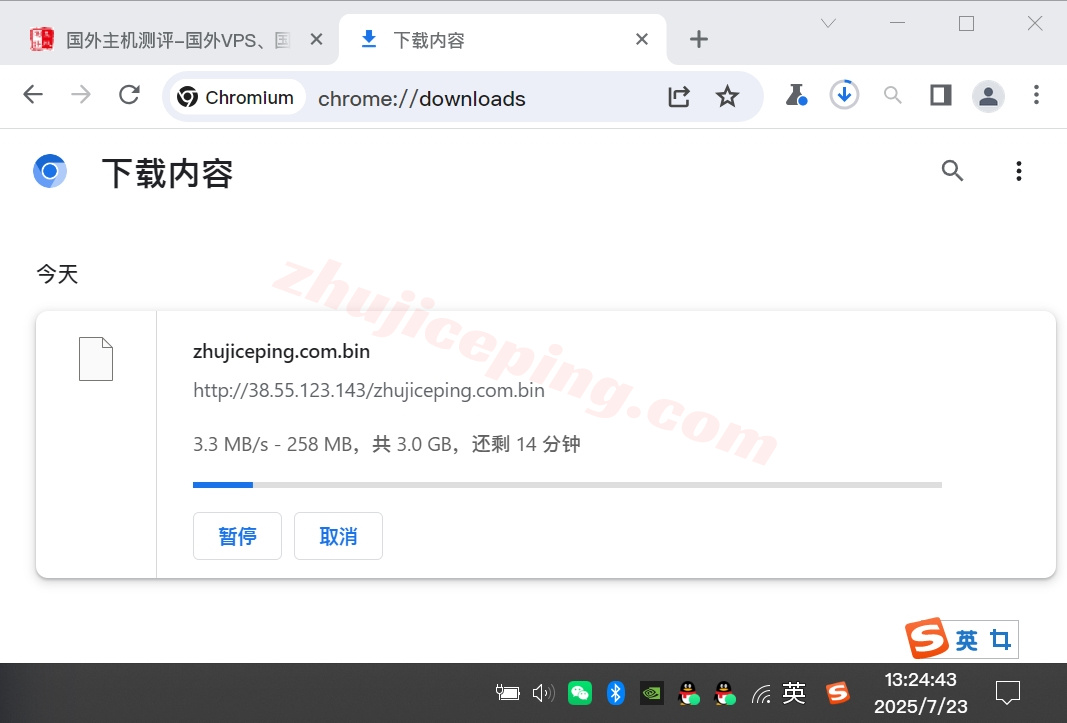The height and width of the screenshot is (723, 1067).
Task: Show the toolbar downloads bubble
Action: [x=844, y=95]
